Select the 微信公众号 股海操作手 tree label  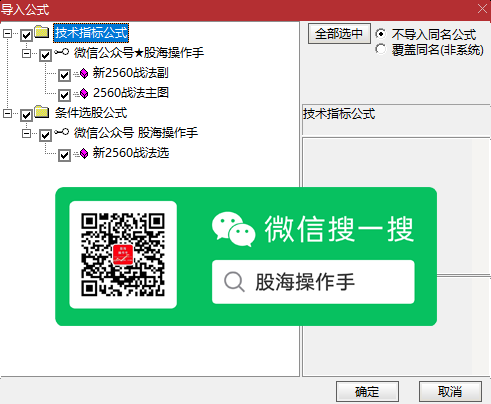pyautogui.click(x=136, y=133)
